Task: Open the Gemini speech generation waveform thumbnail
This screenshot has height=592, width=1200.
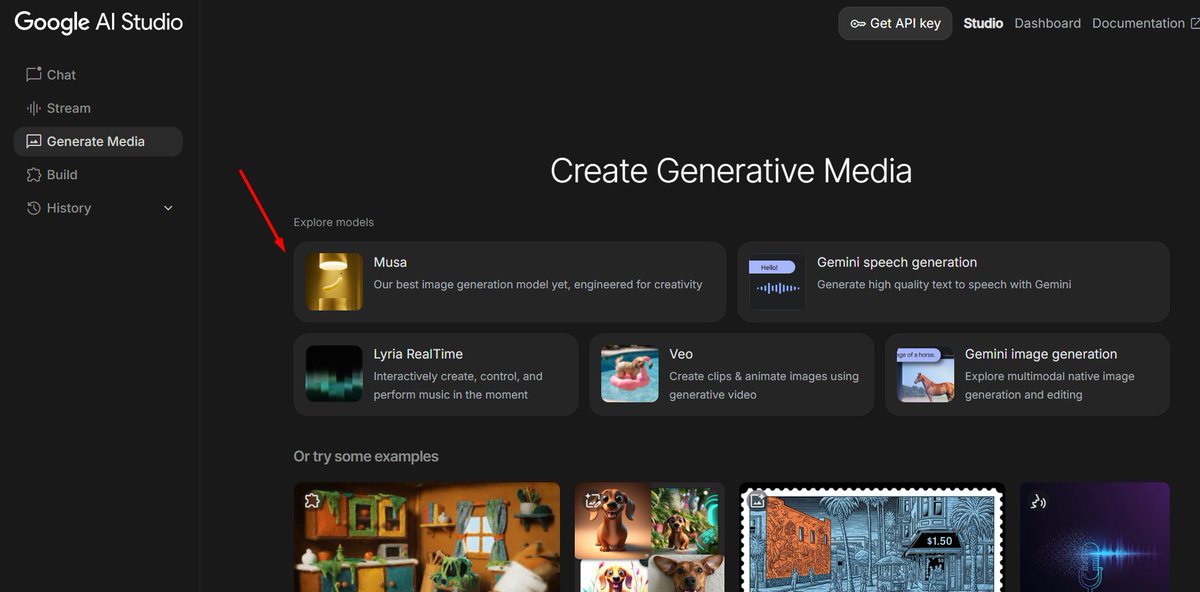Action: click(778, 282)
